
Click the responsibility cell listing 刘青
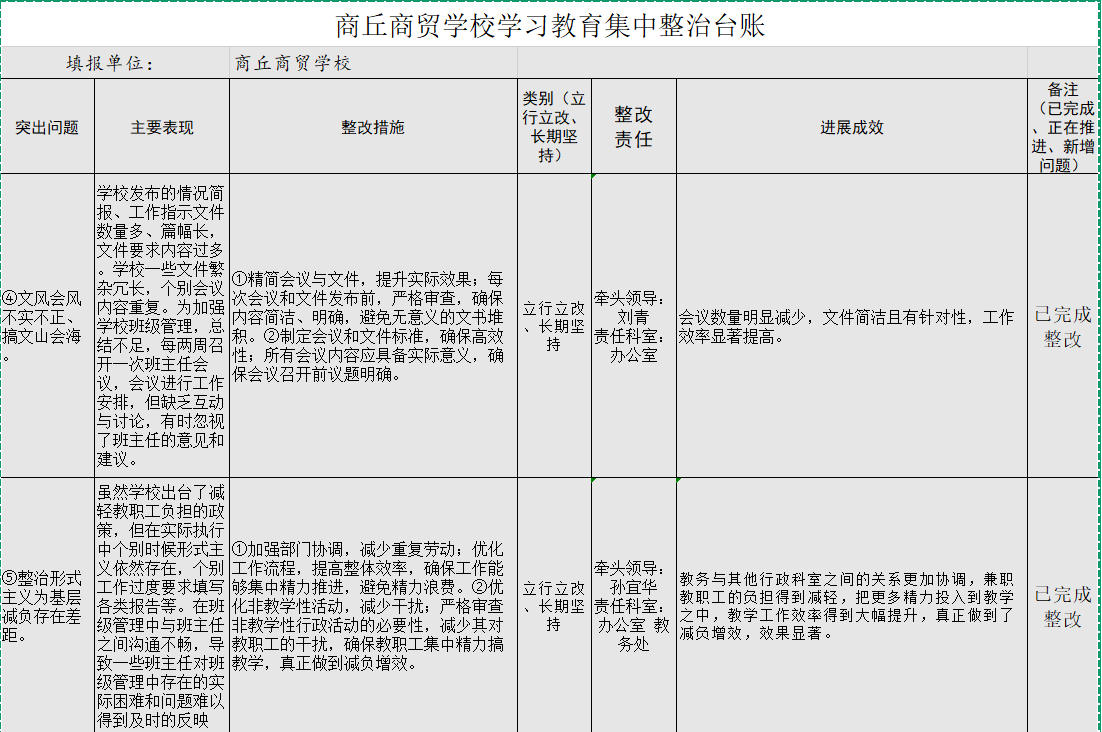pyautogui.click(x=633, y=325)
